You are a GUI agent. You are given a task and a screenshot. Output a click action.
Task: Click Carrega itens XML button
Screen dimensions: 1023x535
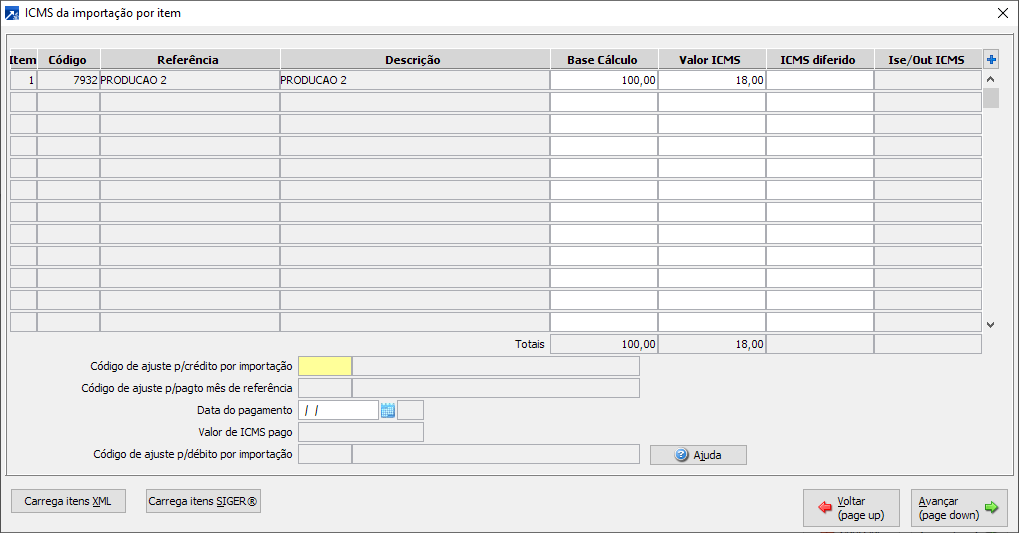[69, 501]
